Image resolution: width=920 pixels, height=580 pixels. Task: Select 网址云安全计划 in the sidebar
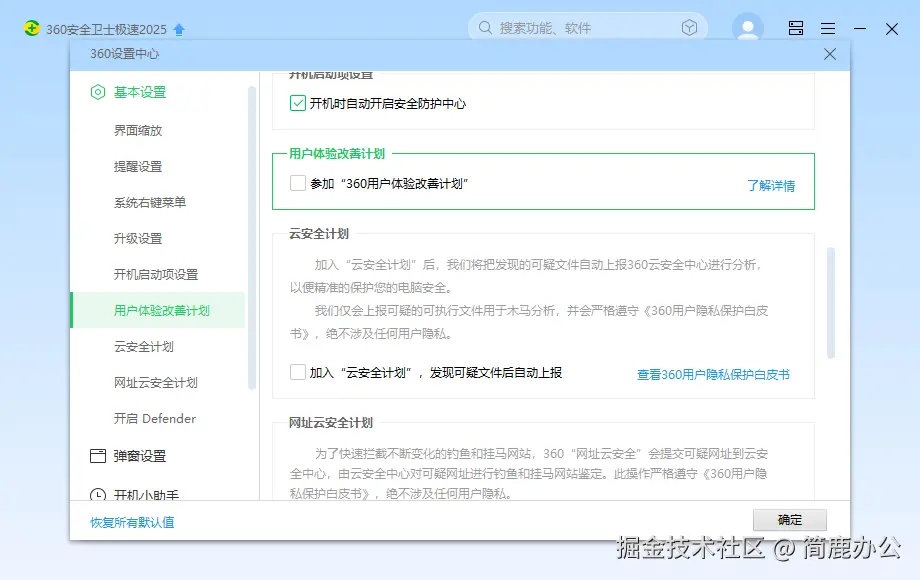tap(155, 382)
